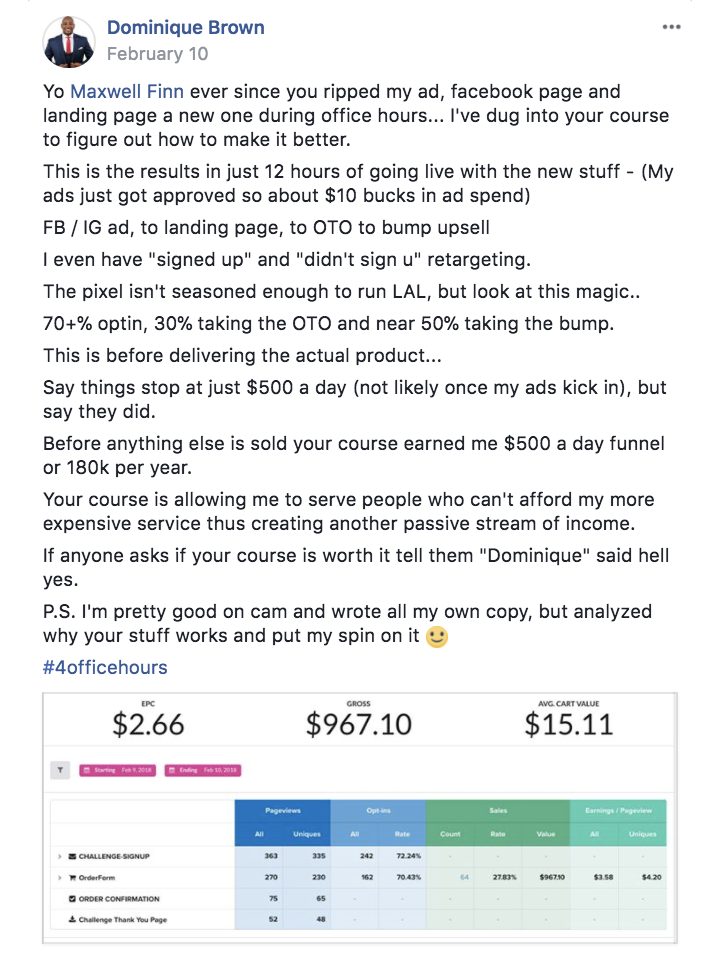Click Dominique Brown's profile picture
720x958 pixels.
click(x=68, y=41)
